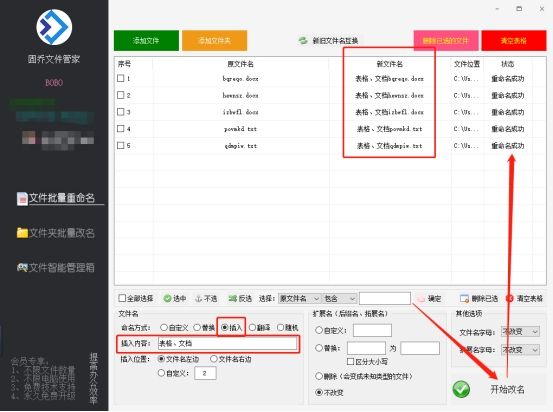553x412 pixels.
Task: Click the 文件位置 column header
Action: coord(467,64)
